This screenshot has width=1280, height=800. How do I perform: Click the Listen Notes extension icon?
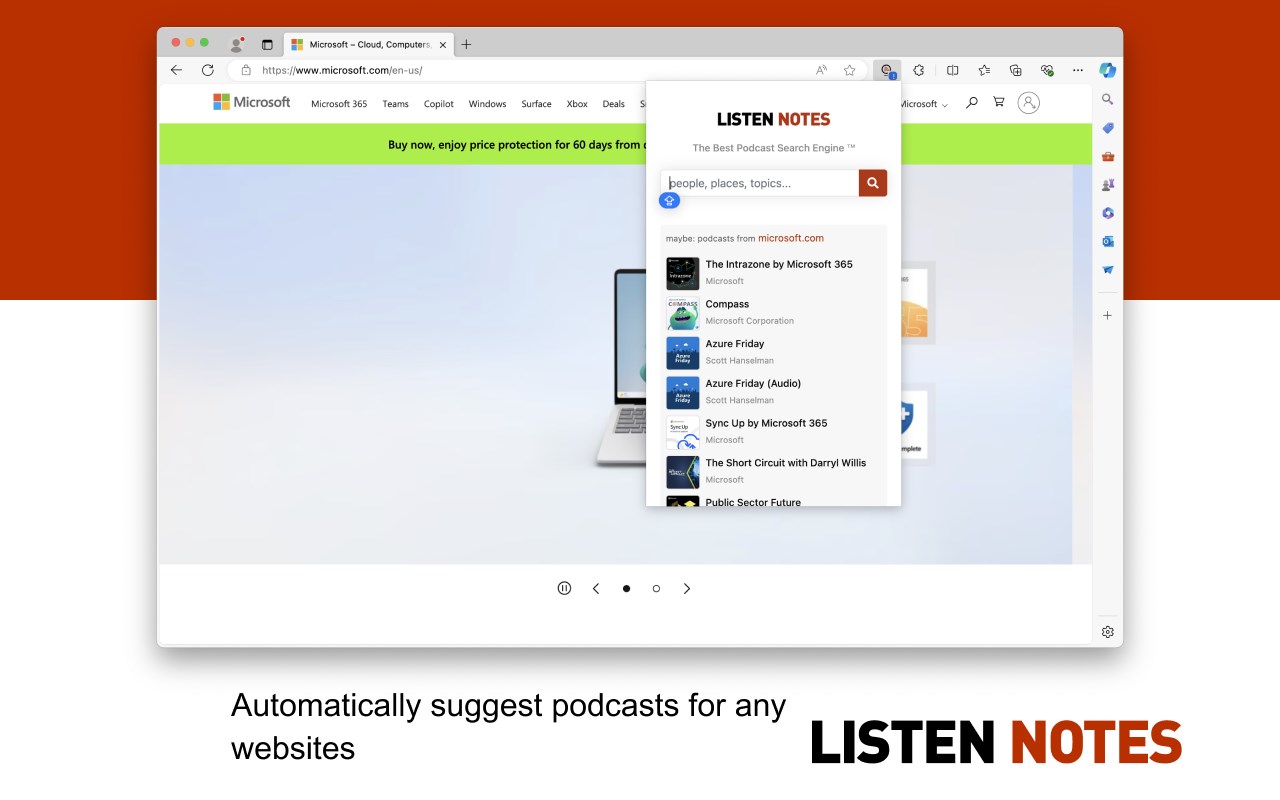pos(887,70)
